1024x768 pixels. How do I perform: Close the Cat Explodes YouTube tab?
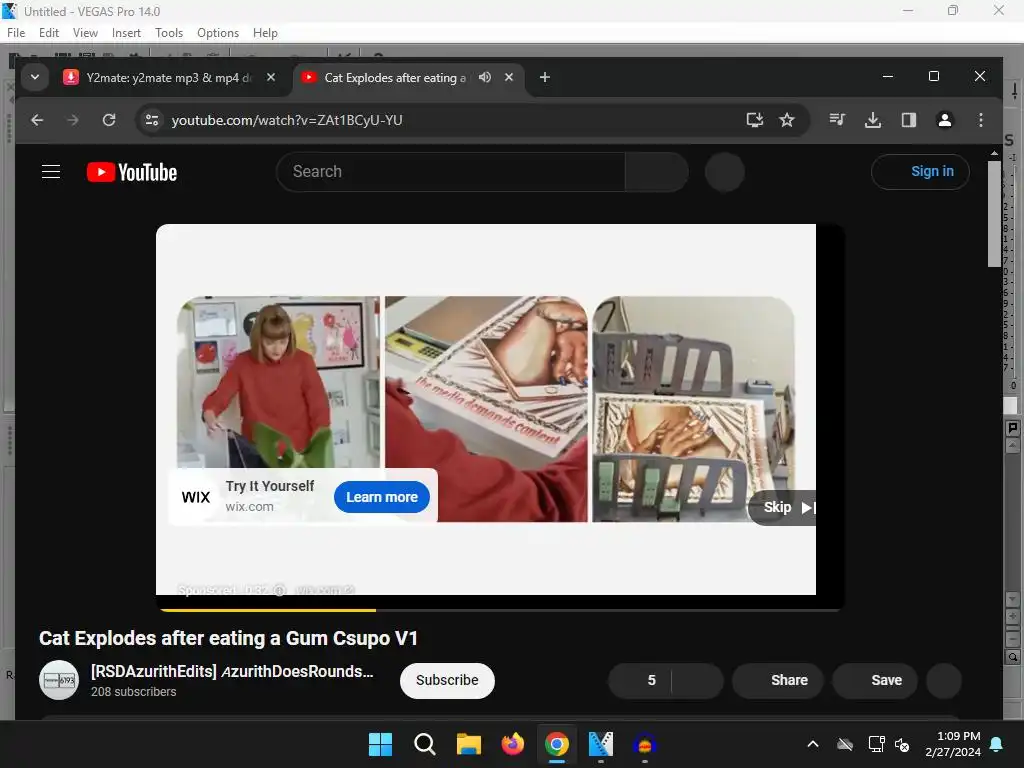coord(509,78)
